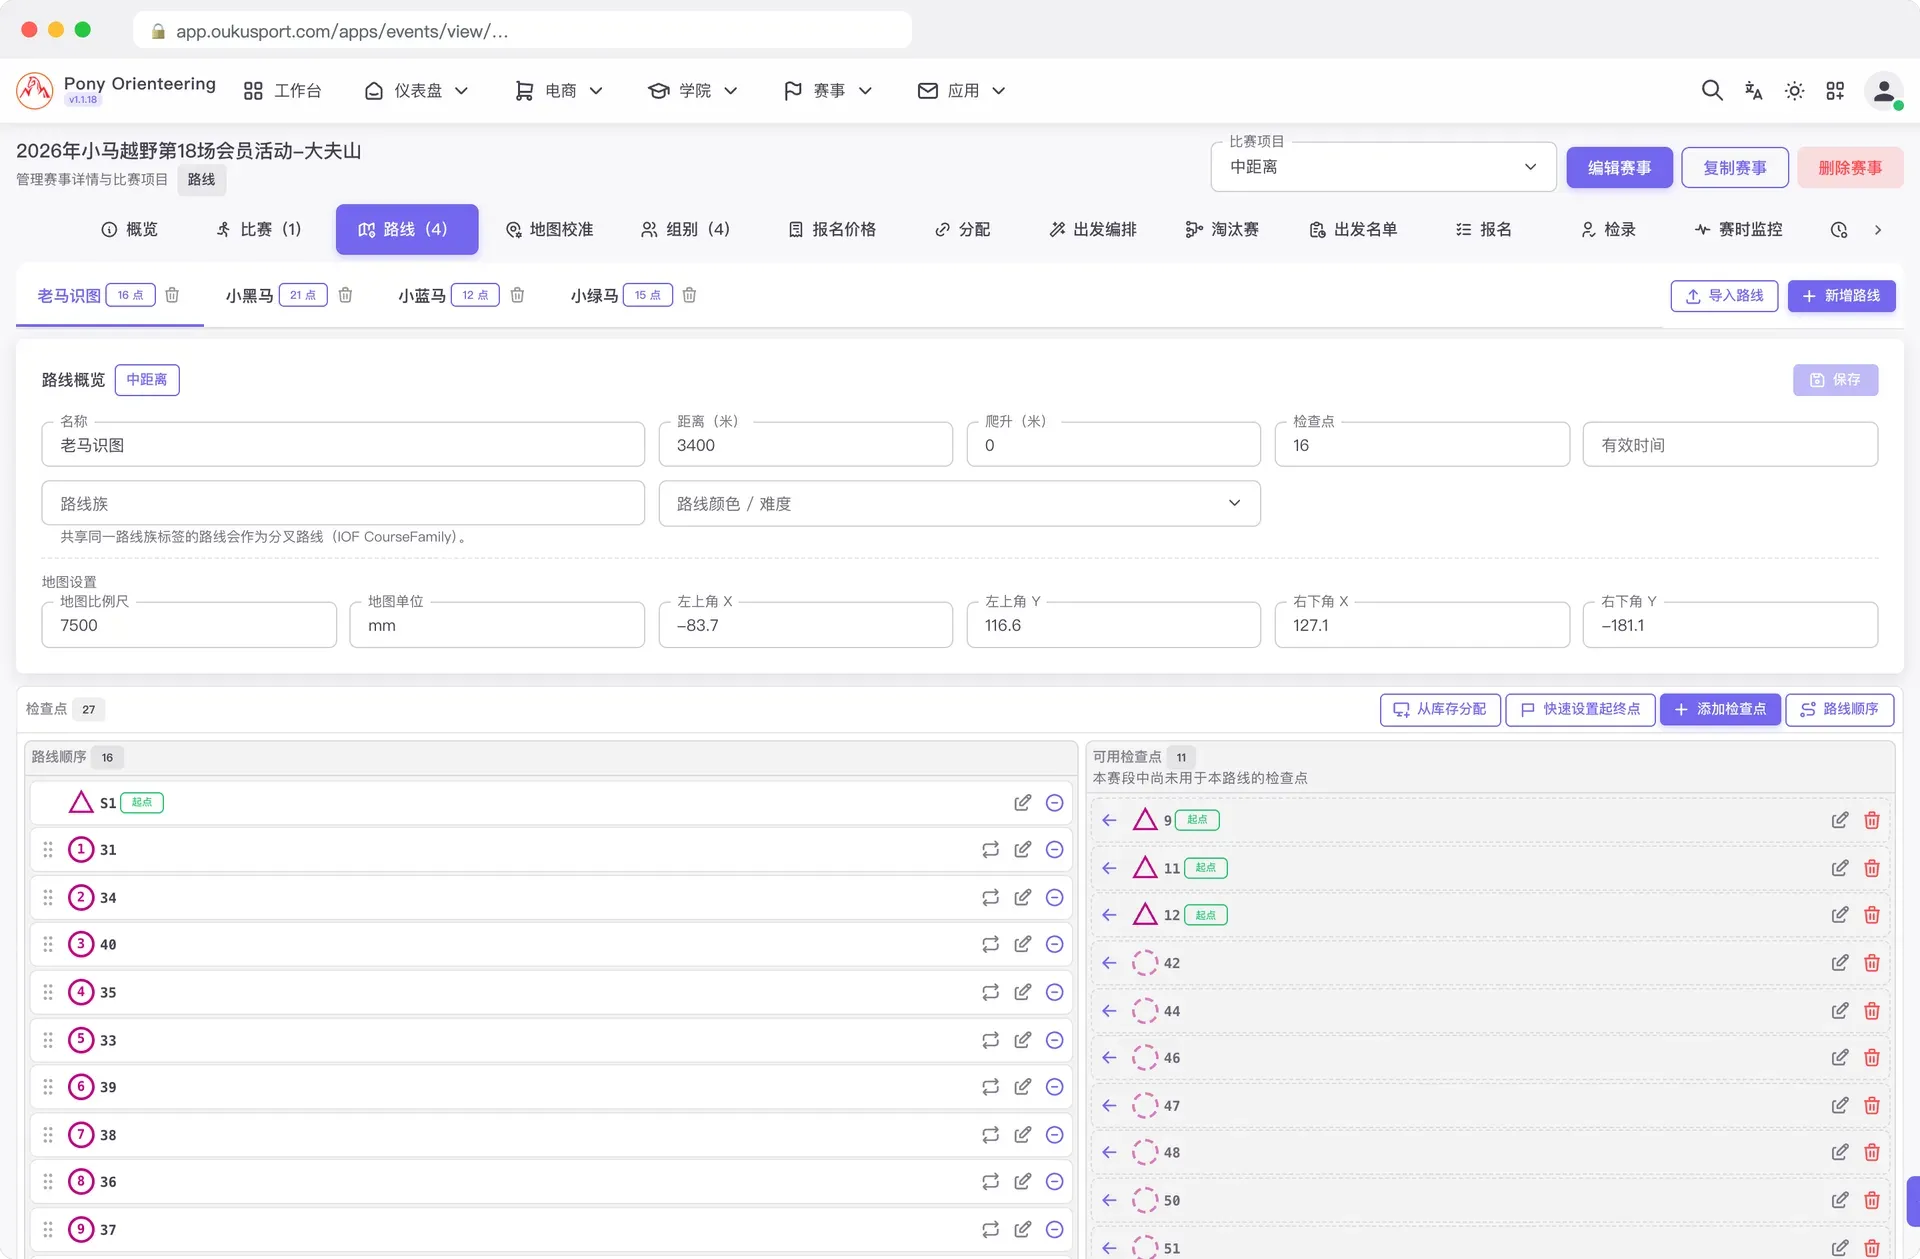Click drag handle of control 35
This screenshot has width=1920, height=1259.
click(48, 992)
